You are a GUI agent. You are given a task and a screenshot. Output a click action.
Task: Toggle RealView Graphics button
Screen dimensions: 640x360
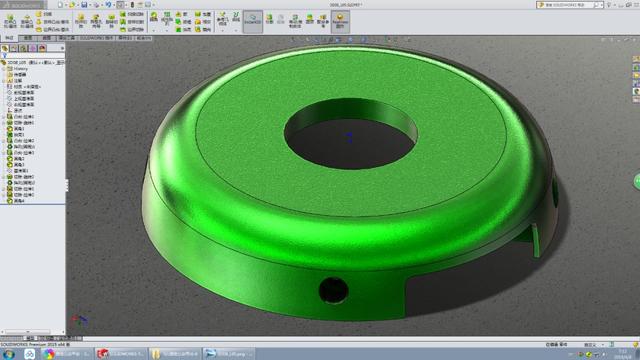(340, 21)
